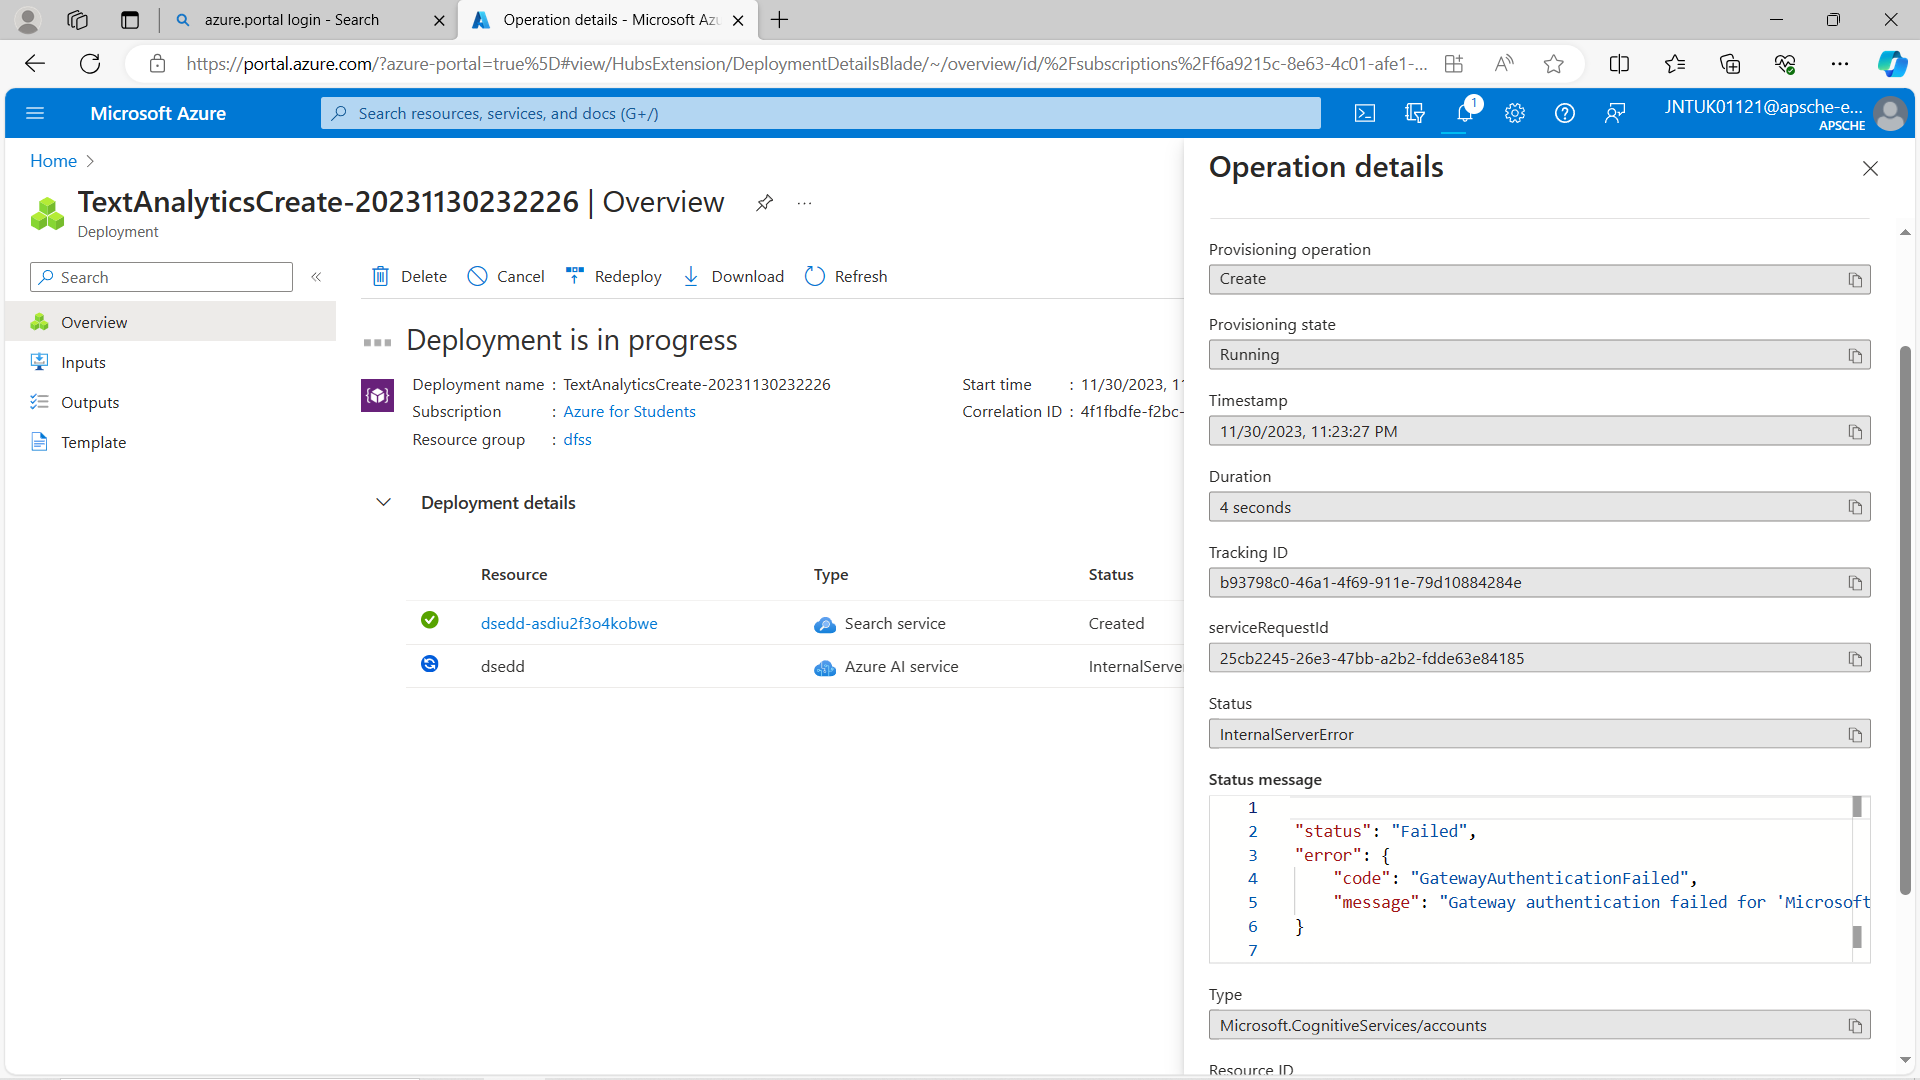This screenshot has width=1920, height=1080.
Task: Click the browser refresh icon
Action: click(x=90, y=64)
